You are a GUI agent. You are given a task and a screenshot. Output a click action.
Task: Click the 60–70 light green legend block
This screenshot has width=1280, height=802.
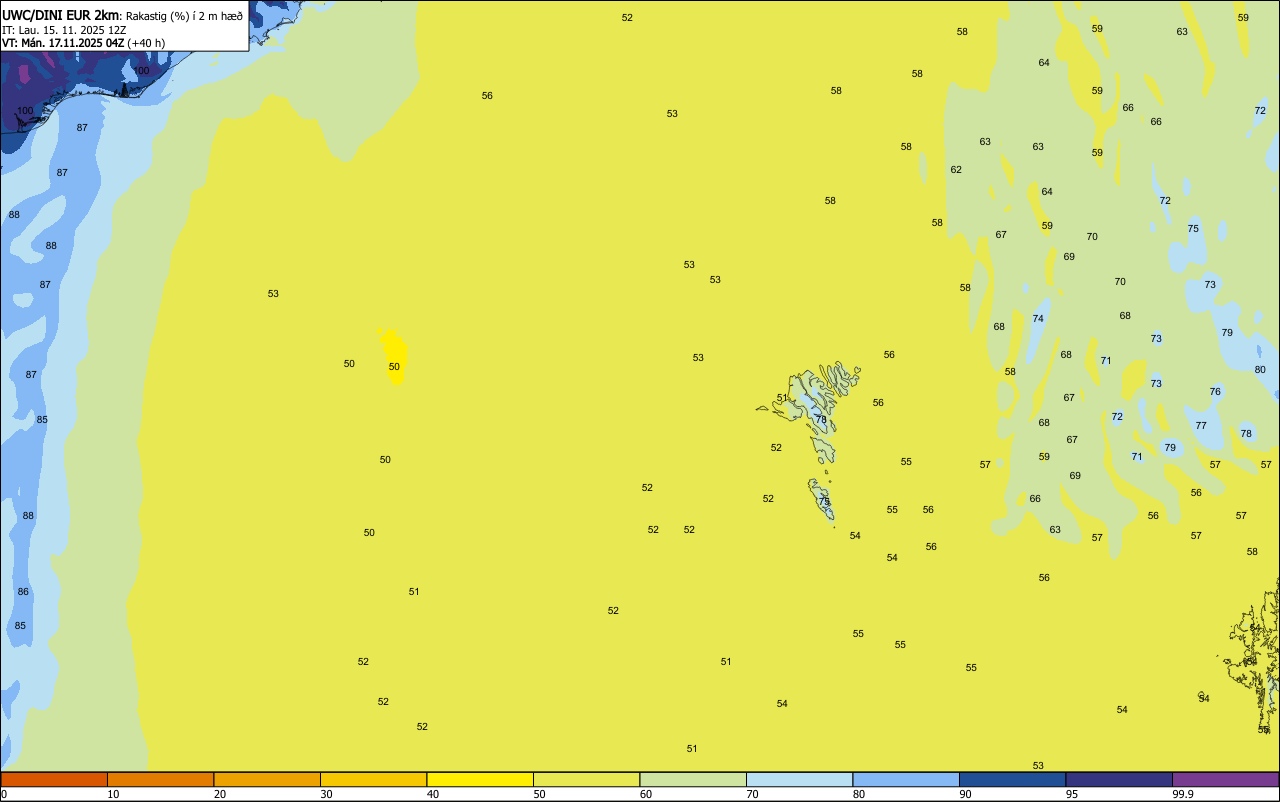(x=693, y=779)
